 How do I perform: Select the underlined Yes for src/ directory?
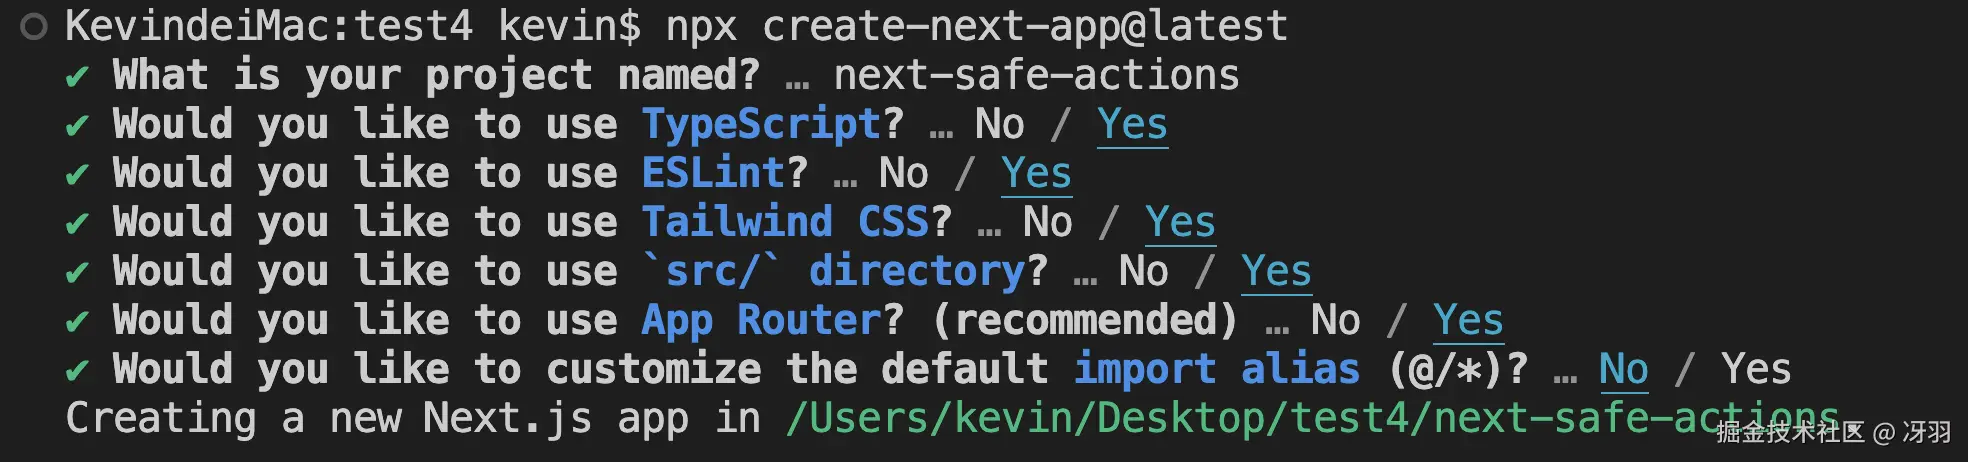(x=1276, y=272)
